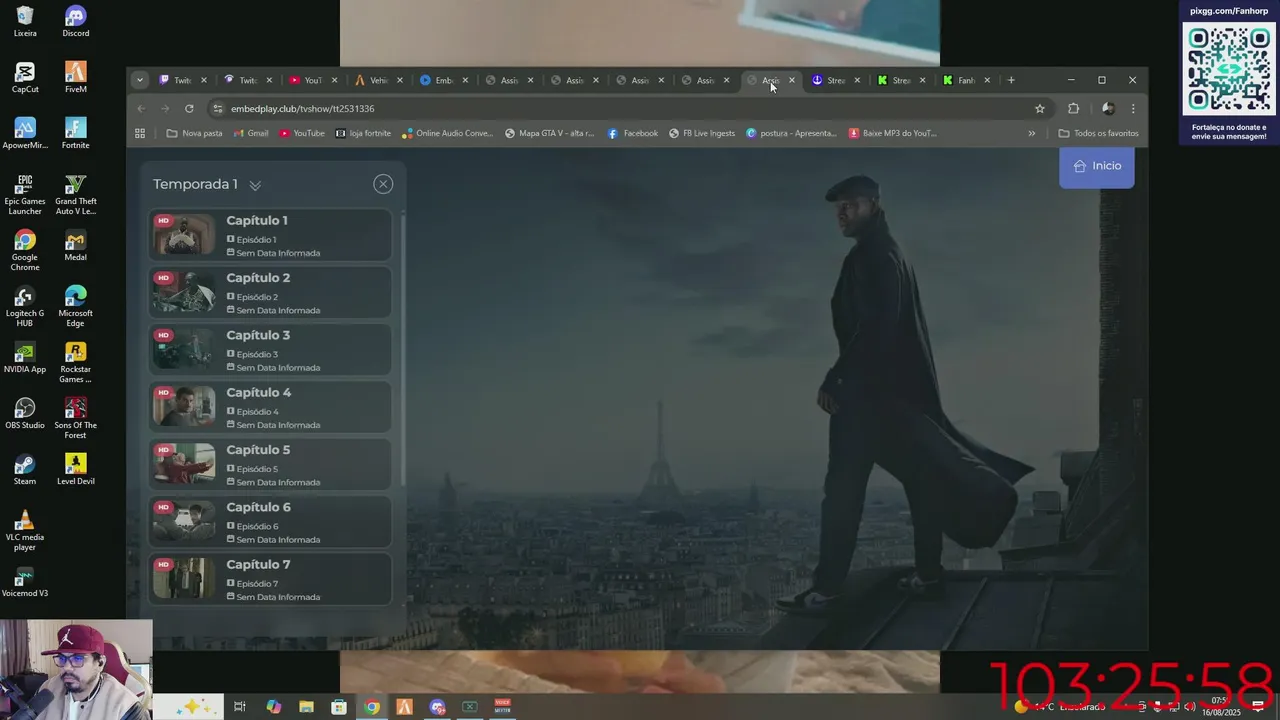Open the OBS Studio desktop shortcut
The width and height of the screenshot is (1280, 720).
25,413
